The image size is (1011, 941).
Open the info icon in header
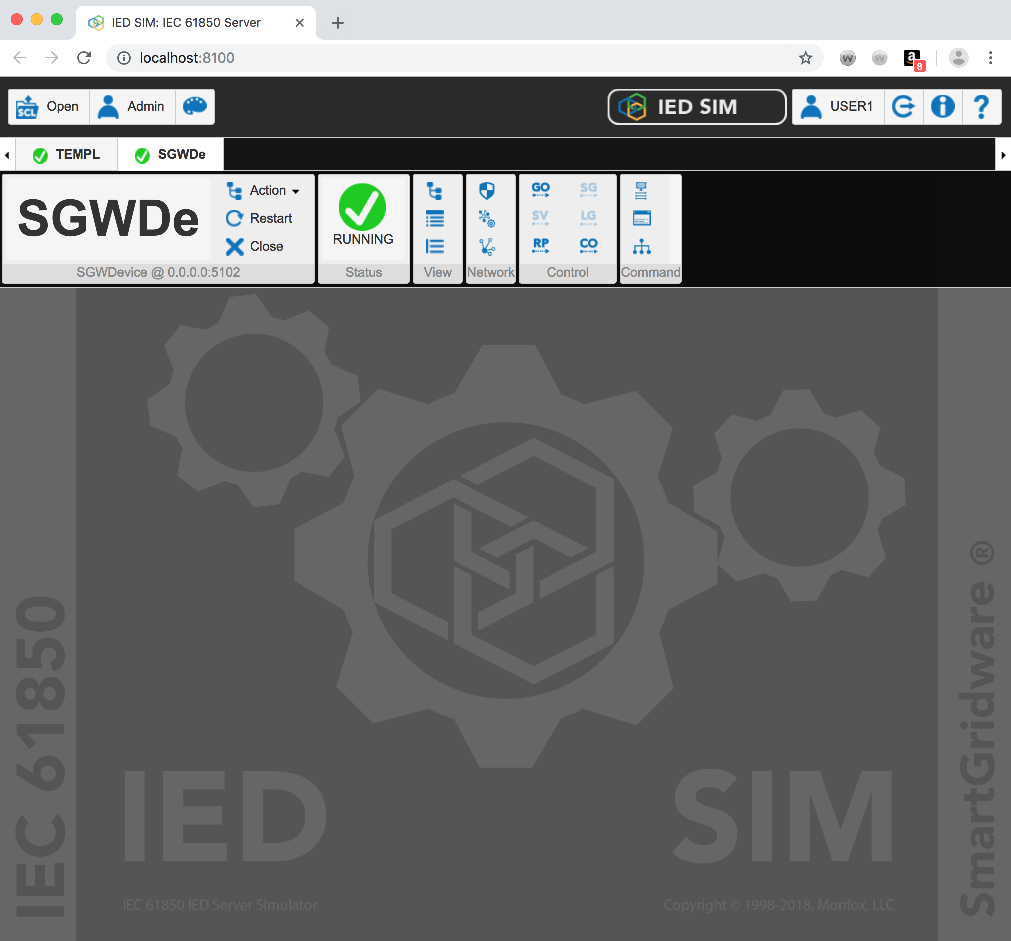click(x=943, y=107)
